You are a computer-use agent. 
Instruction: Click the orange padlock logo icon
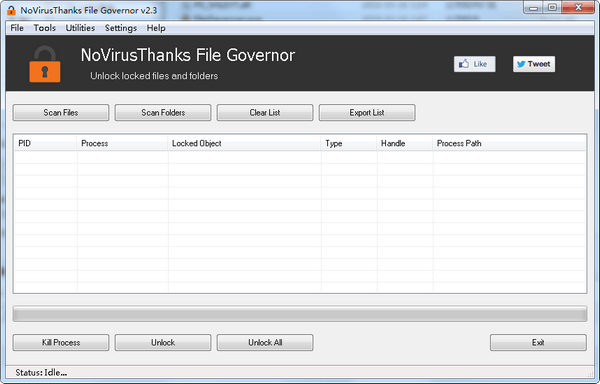pos(45,64)
